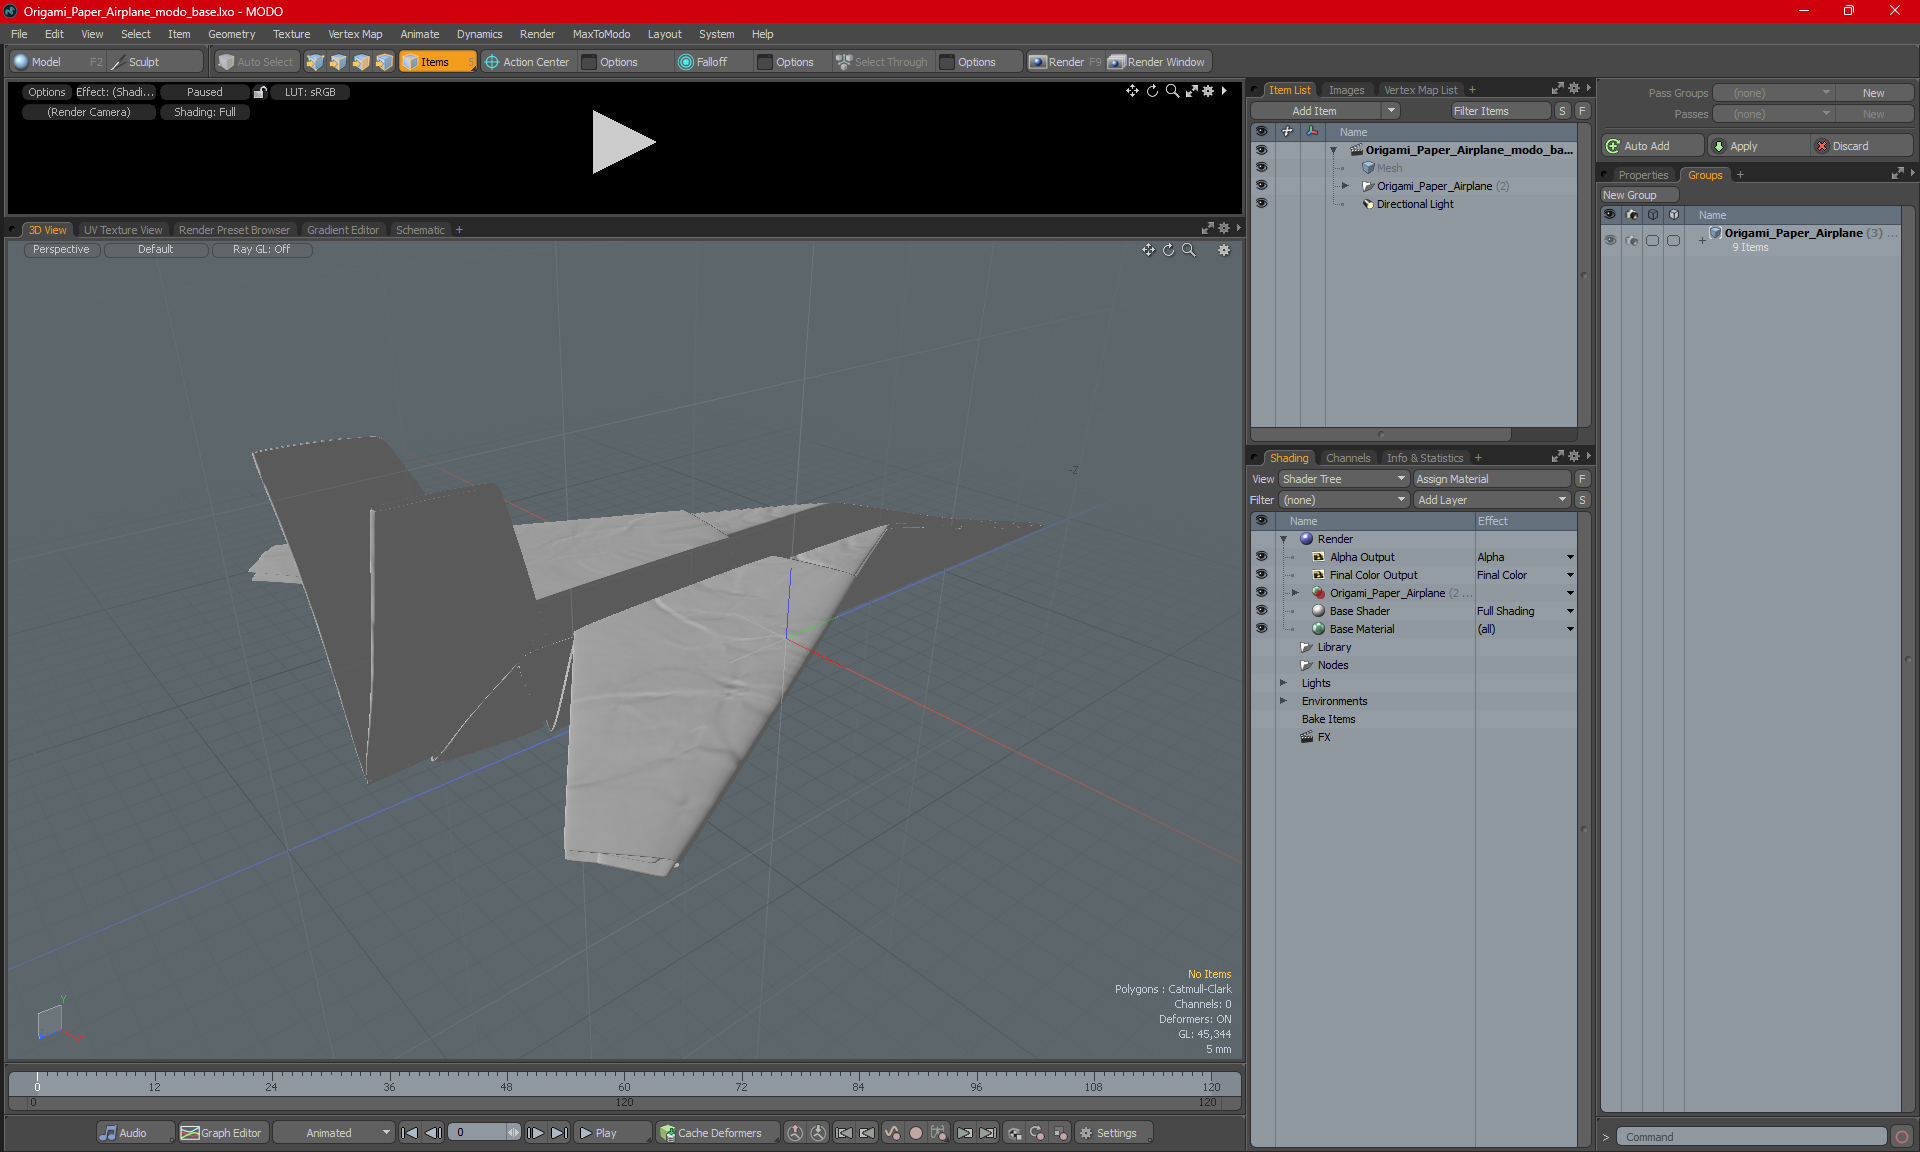Click the Assign Material button

coord(1492,479)
